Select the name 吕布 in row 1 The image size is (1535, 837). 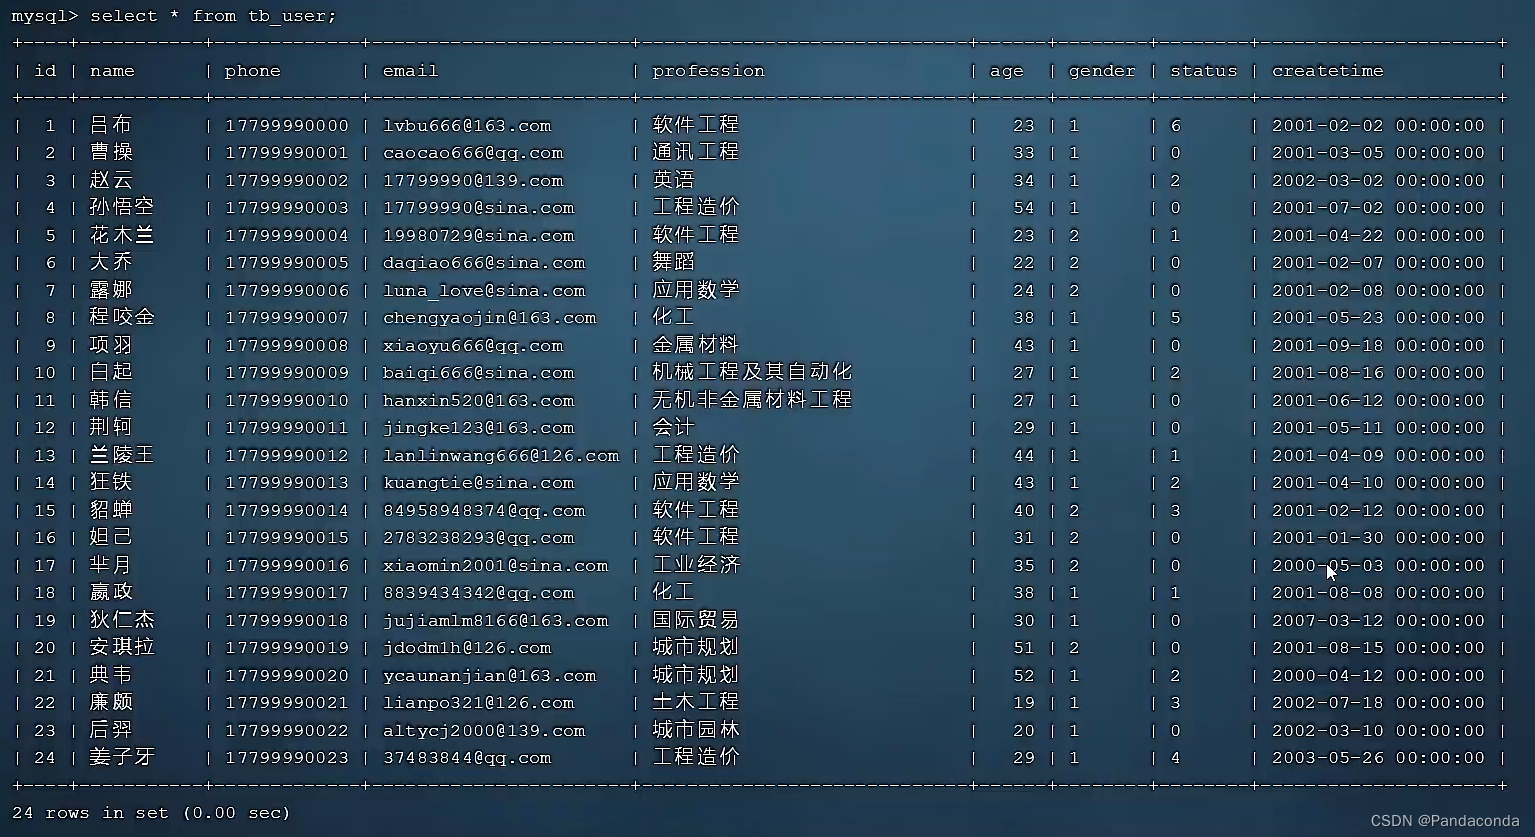tap(110, 124)
